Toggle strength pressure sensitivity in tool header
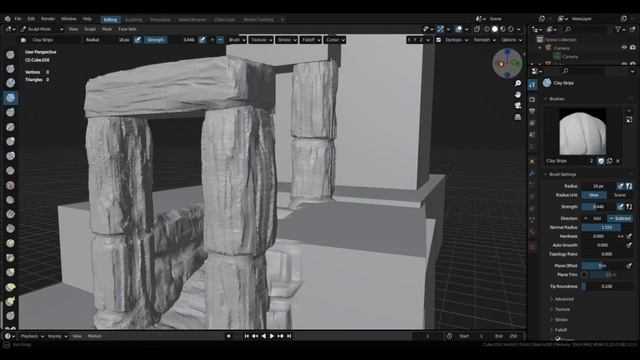640x360 pixels. [x=202, y=40]
